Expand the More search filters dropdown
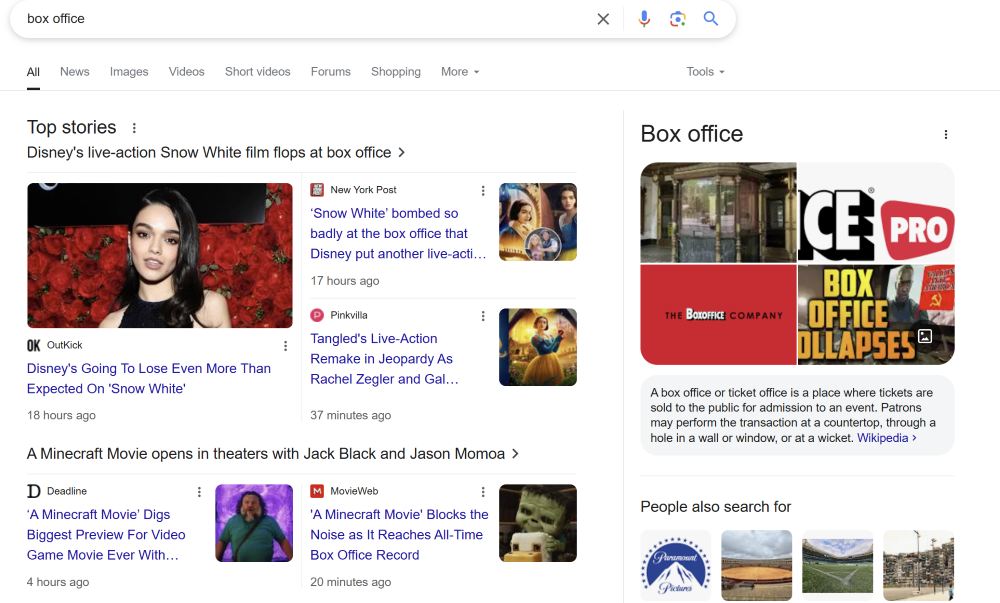Viewport: 1000px width, 603px height. coord(460,72)
